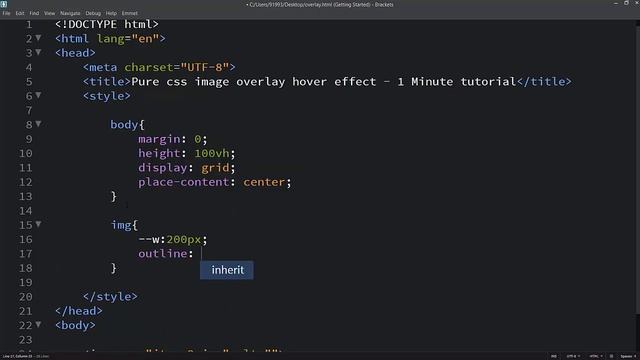This screenshot has height=360, width=640.
Task: Toggle the INS insert mode indicator
Action: (x=554, y=356)
